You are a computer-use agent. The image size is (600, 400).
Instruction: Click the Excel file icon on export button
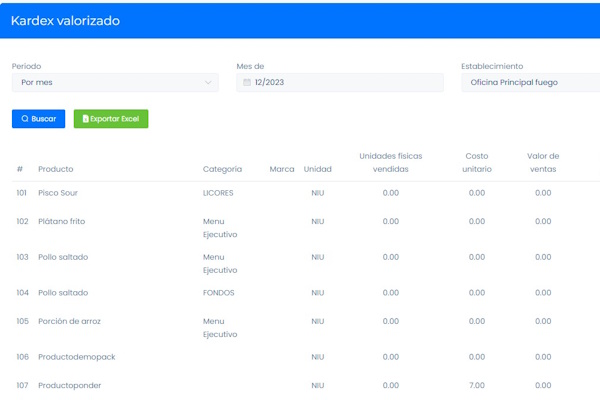(x=85, y=119)
